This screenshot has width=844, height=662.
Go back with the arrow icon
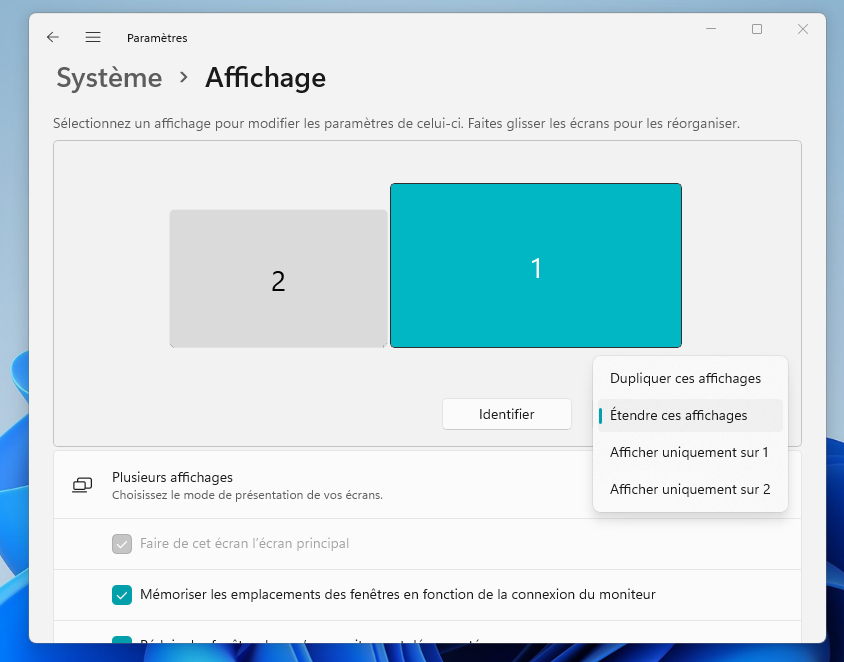point(52,37)
